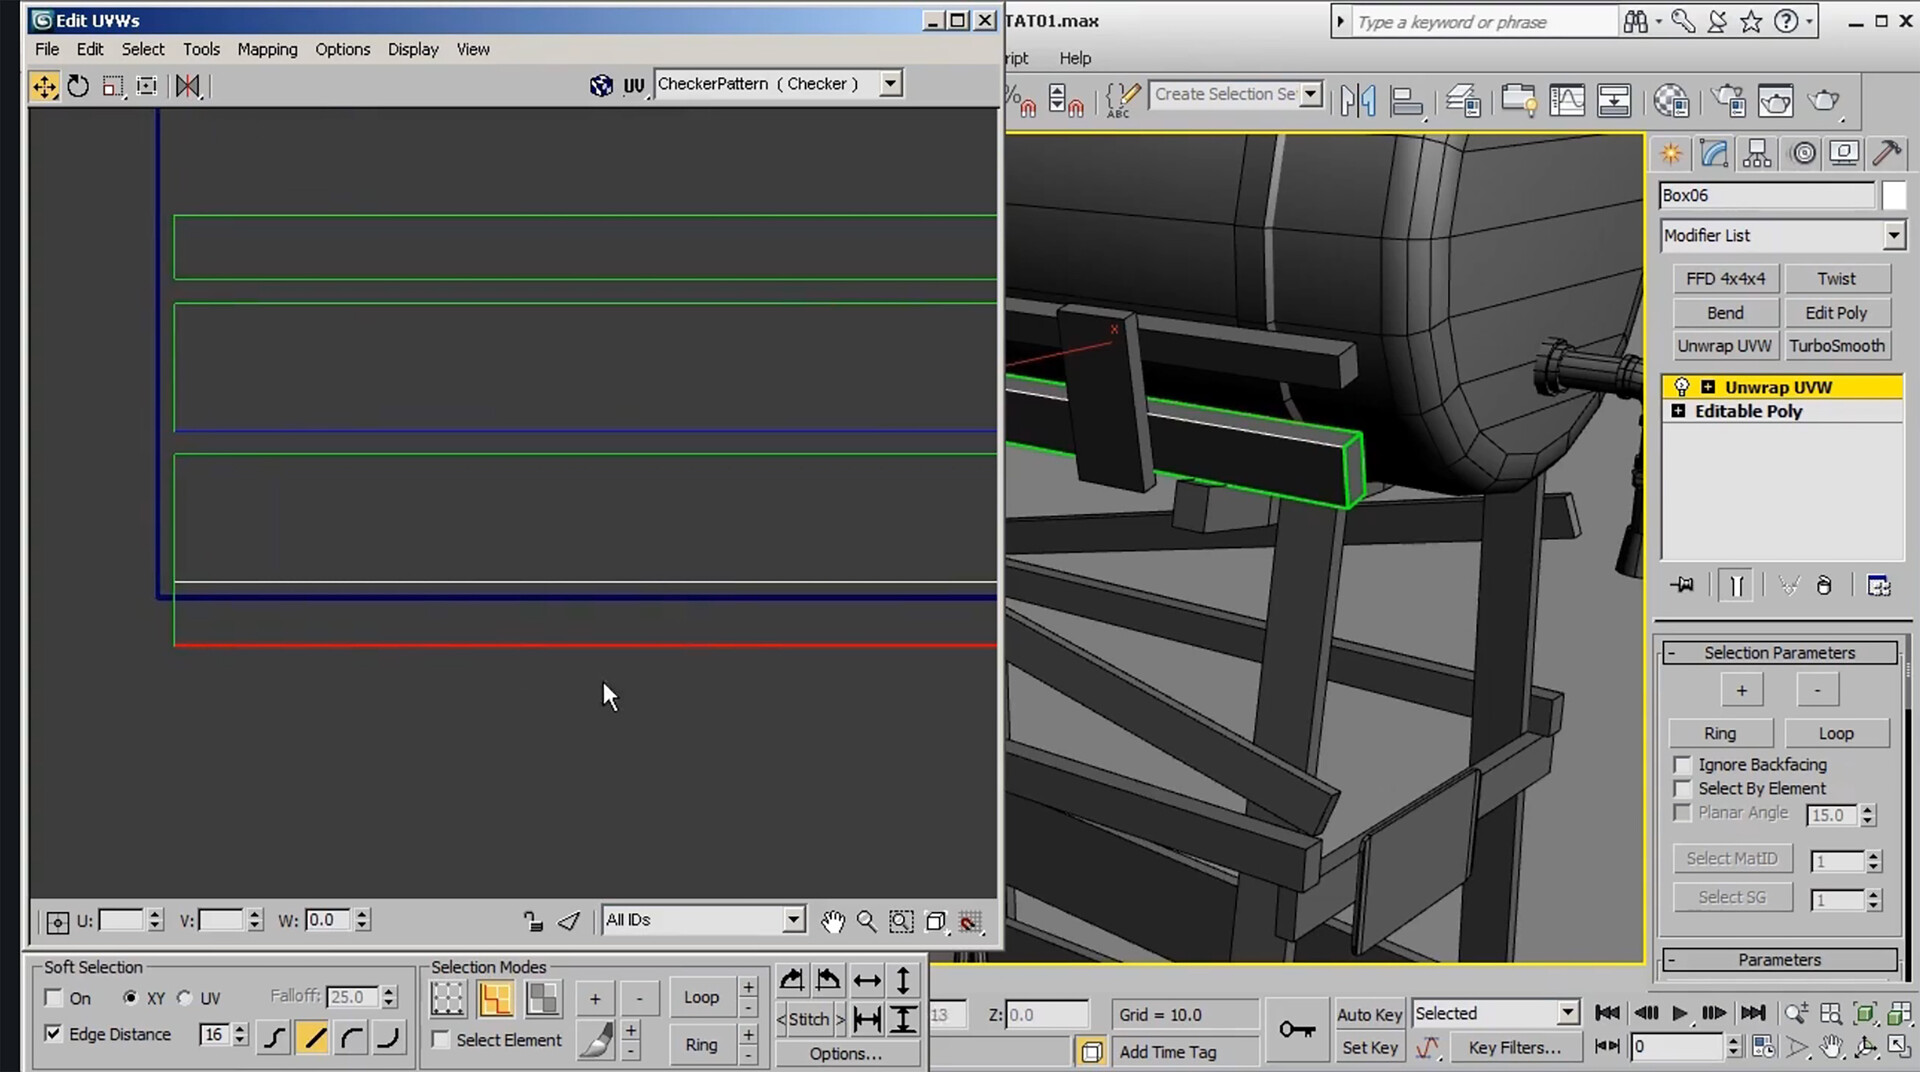Viewport: 1920px width, 1072px height.
Task: Select the Rotate tool in Edit UVWs toolbar
Action: point(78,87)
